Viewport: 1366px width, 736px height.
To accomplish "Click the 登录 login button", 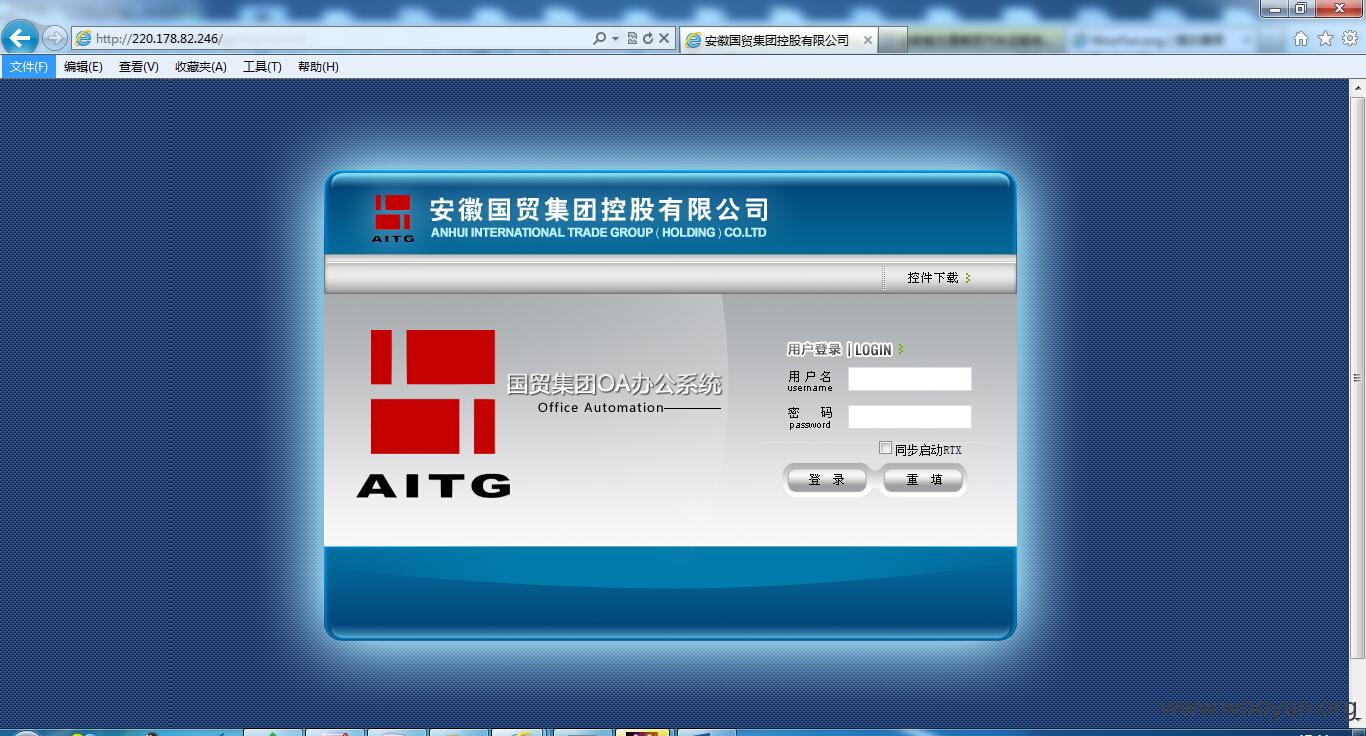I will point(826,480).
